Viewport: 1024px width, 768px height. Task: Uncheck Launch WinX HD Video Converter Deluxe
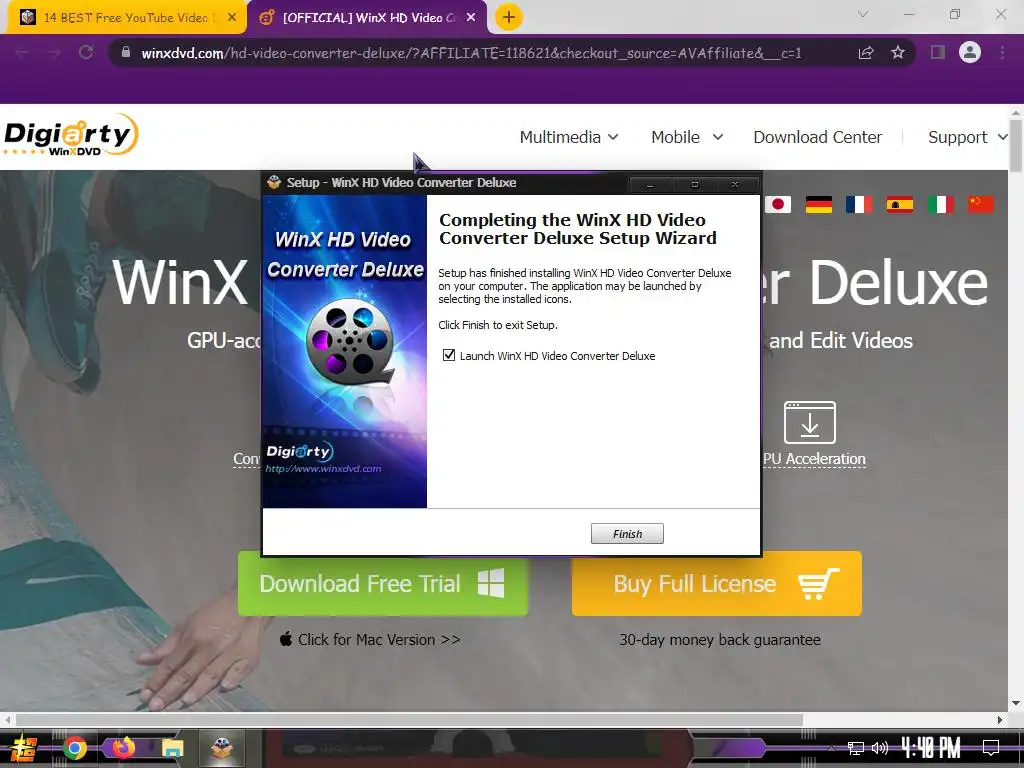click(449, 355)
